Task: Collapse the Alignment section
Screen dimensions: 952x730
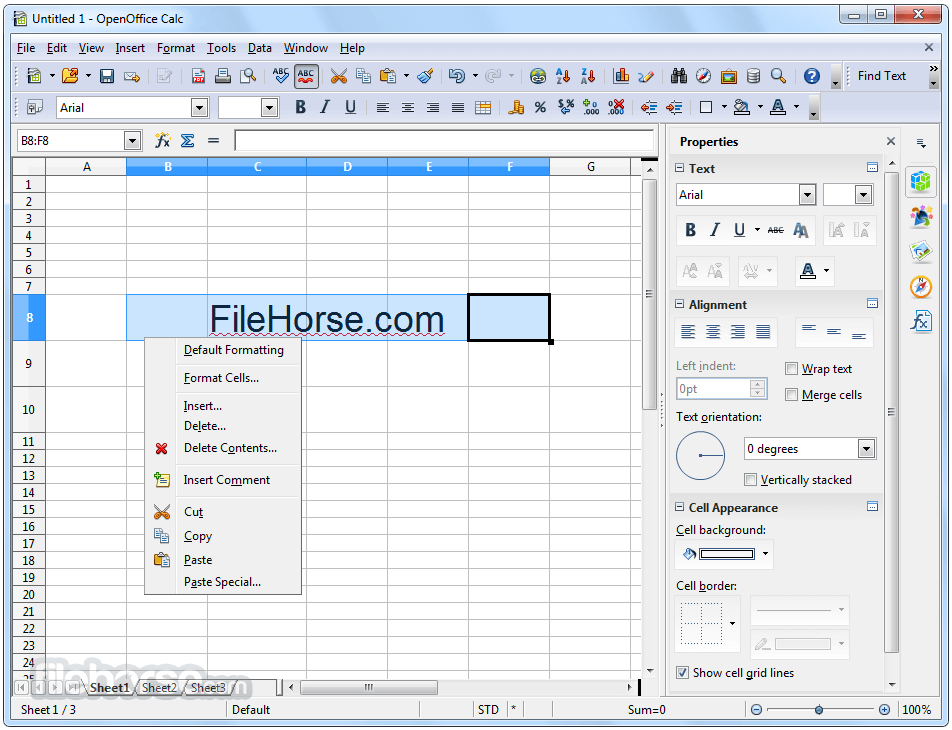Action: tap(679, 304)
